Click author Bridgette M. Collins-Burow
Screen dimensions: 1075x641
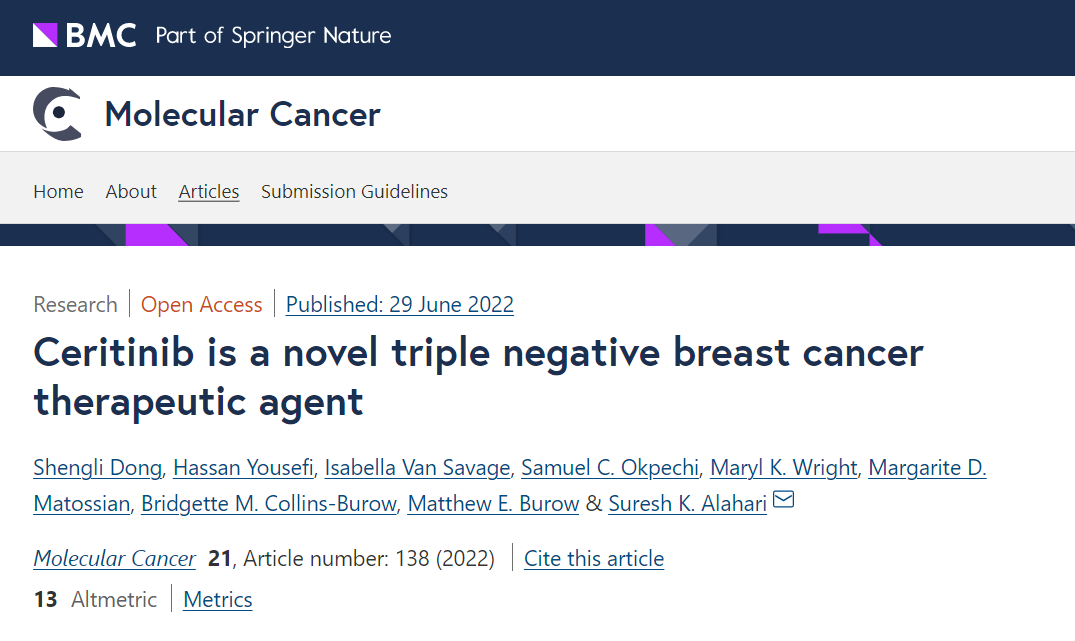click(x=268, y=503)
